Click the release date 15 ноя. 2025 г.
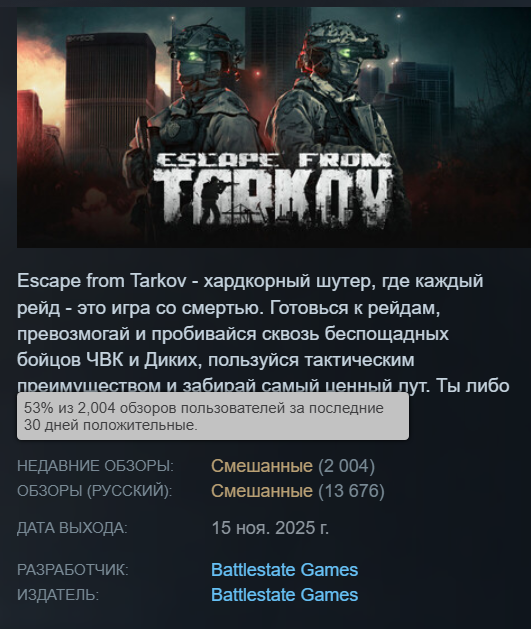Viewport: 531px width, 629px height. pos(270,528)
